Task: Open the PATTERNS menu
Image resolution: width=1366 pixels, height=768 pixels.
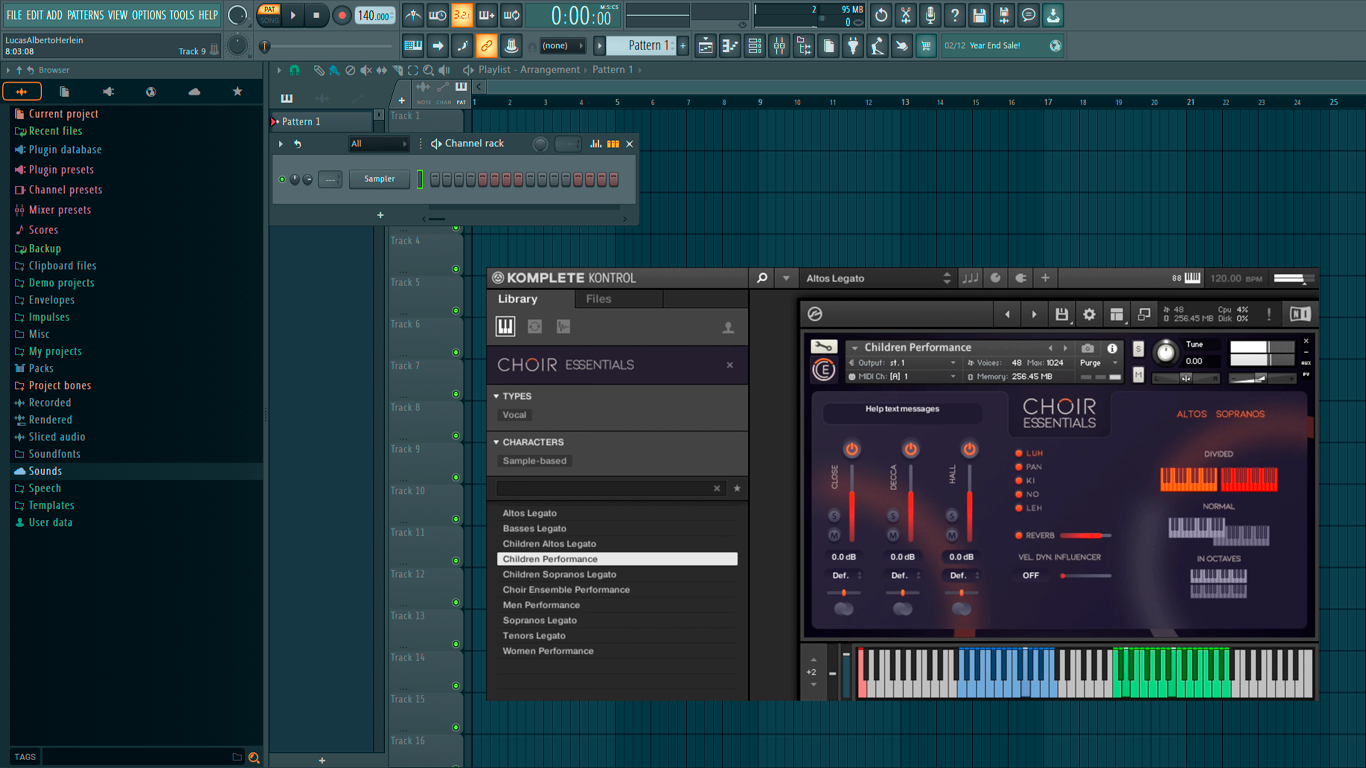Action: pos(85,15)
